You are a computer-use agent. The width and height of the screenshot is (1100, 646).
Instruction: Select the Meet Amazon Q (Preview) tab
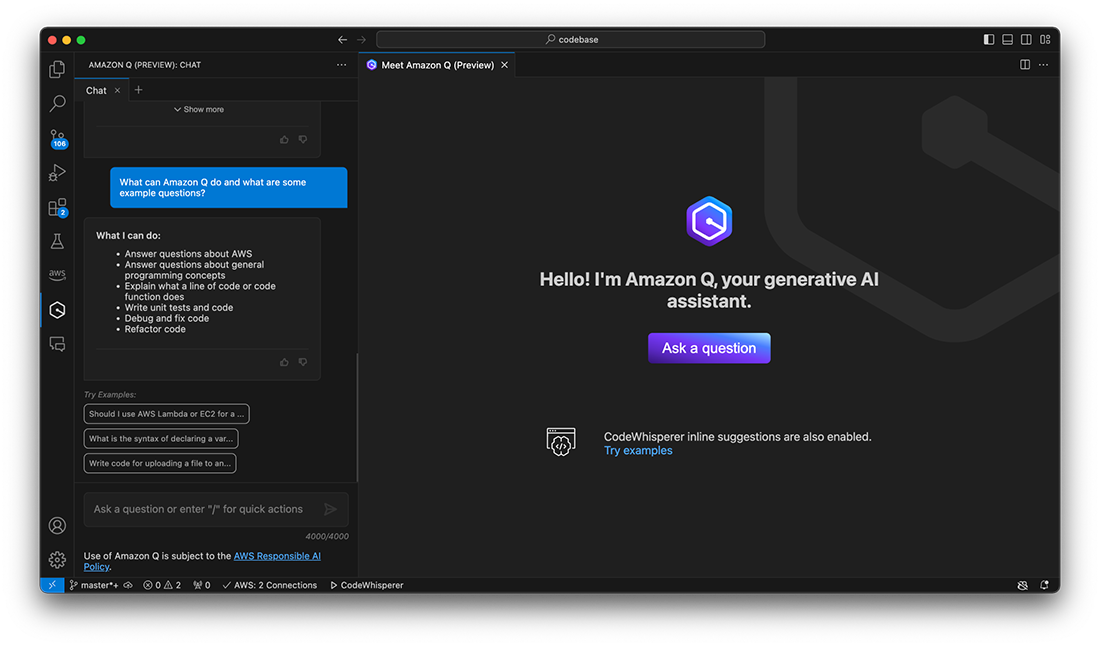(437, 65)
